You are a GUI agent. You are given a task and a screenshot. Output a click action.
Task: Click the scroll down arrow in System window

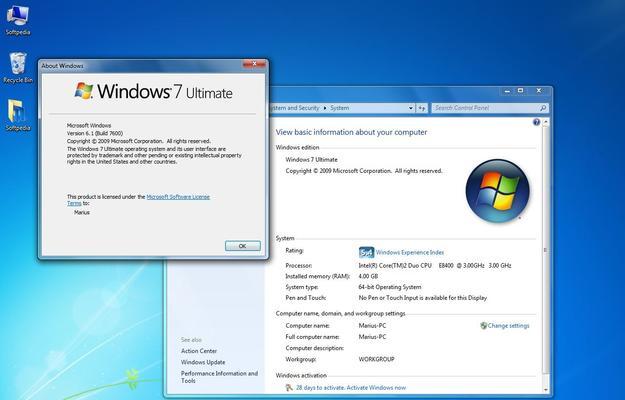pyautogui.click(x=545, y=390)
